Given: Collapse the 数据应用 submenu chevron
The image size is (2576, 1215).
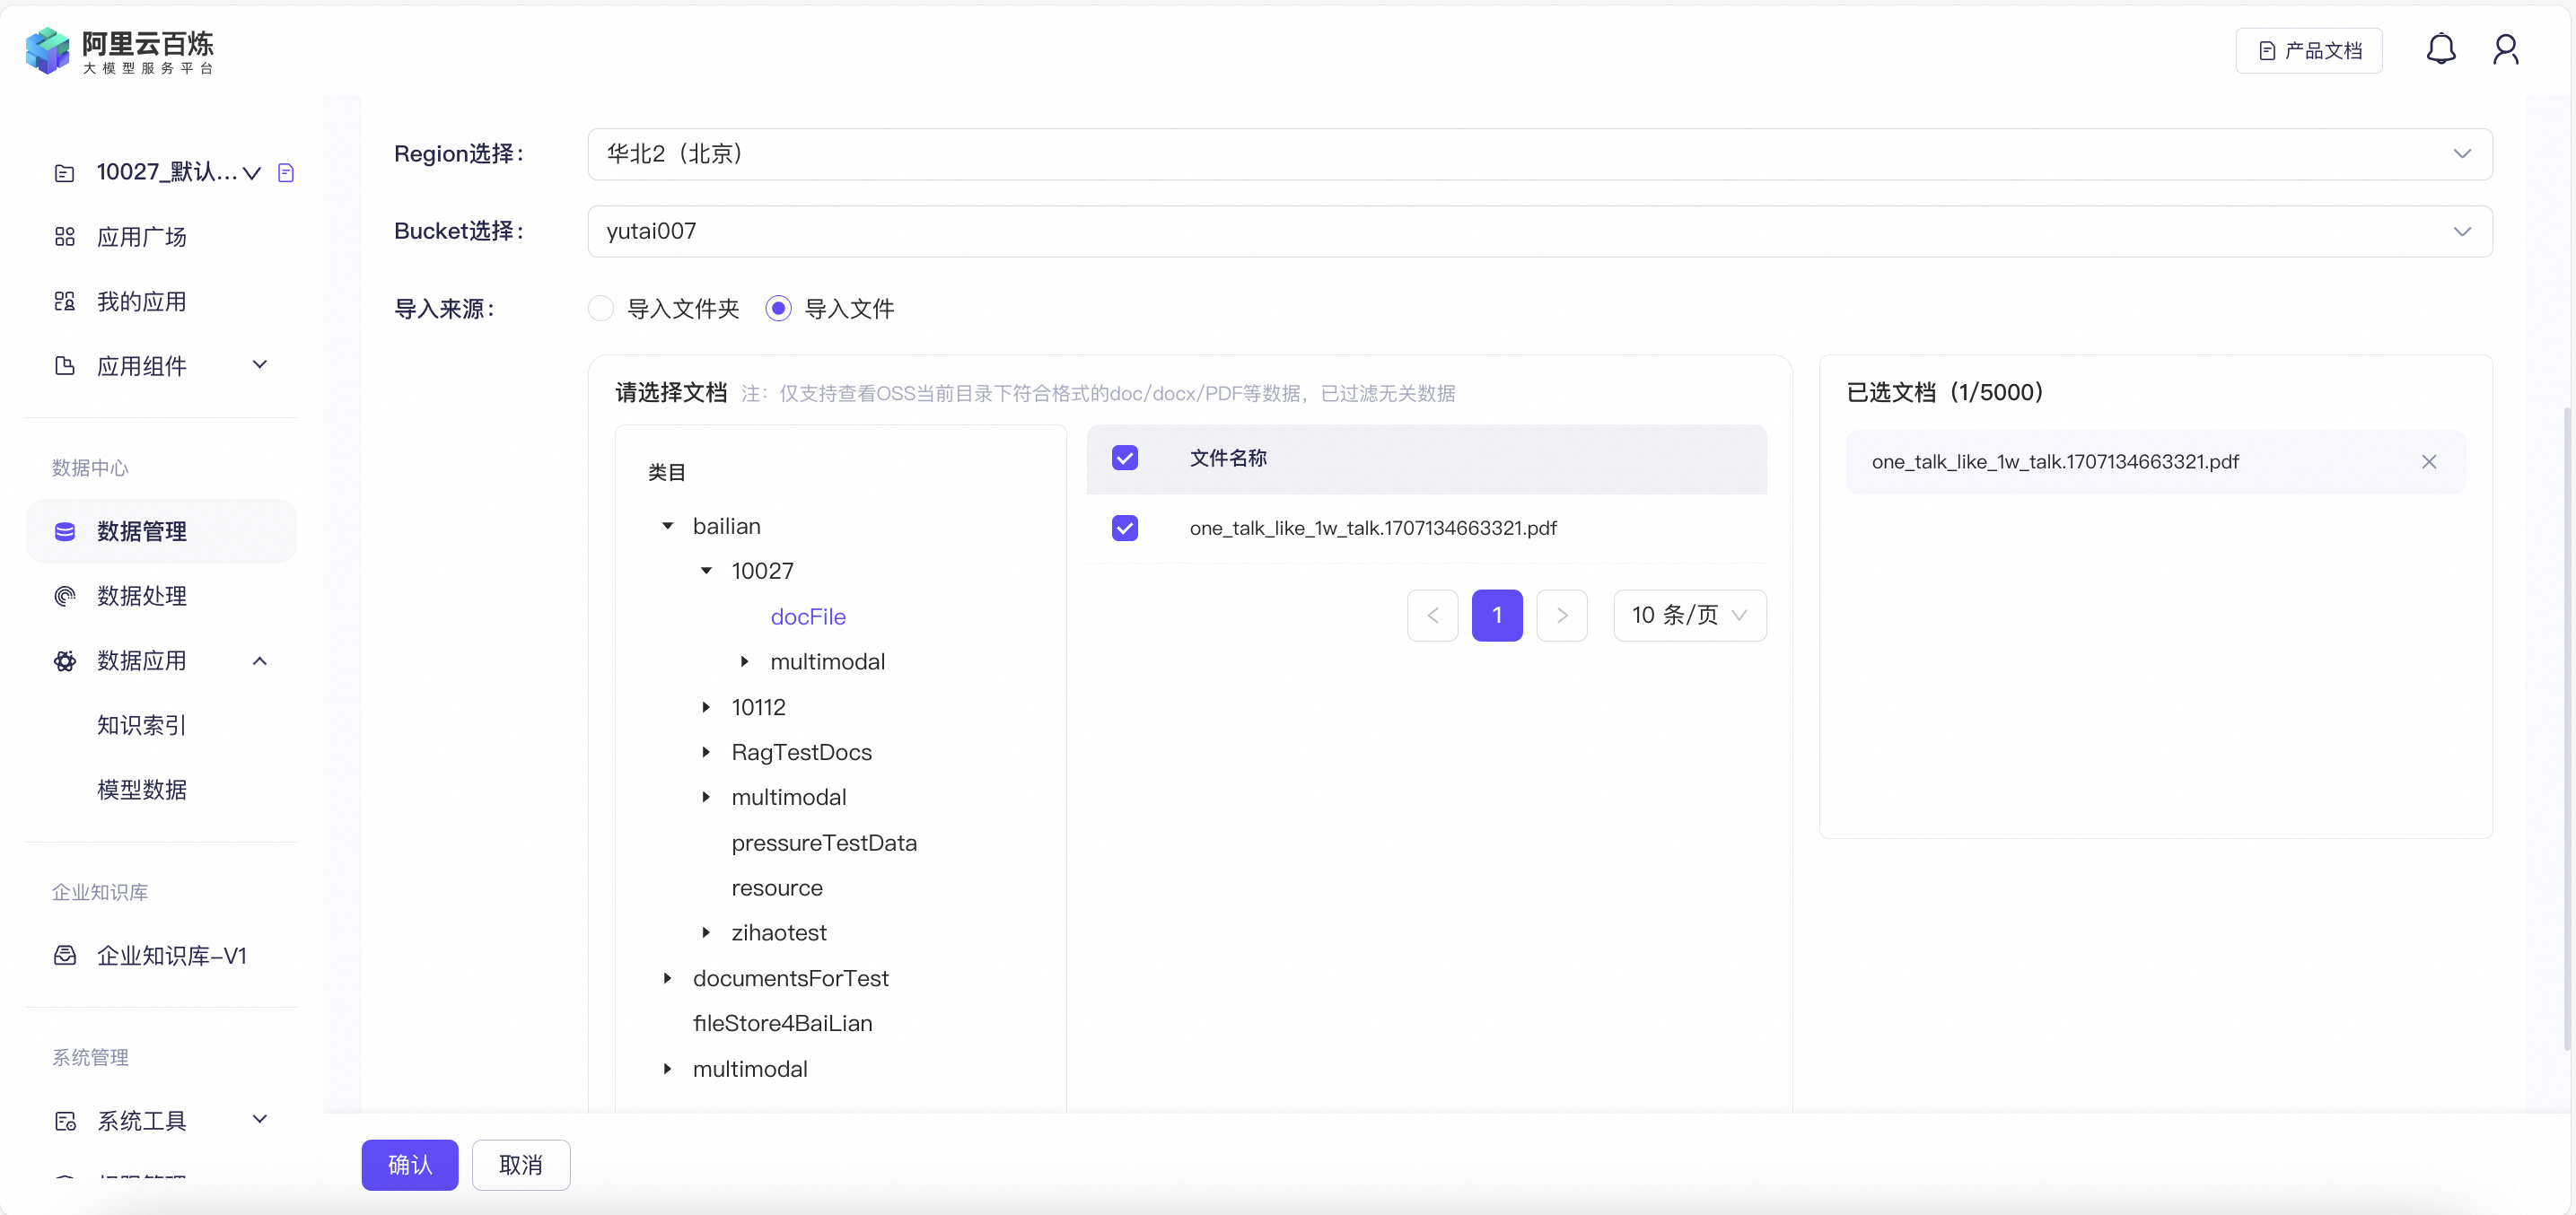Looking at the screenshot, I should (260, 660).
